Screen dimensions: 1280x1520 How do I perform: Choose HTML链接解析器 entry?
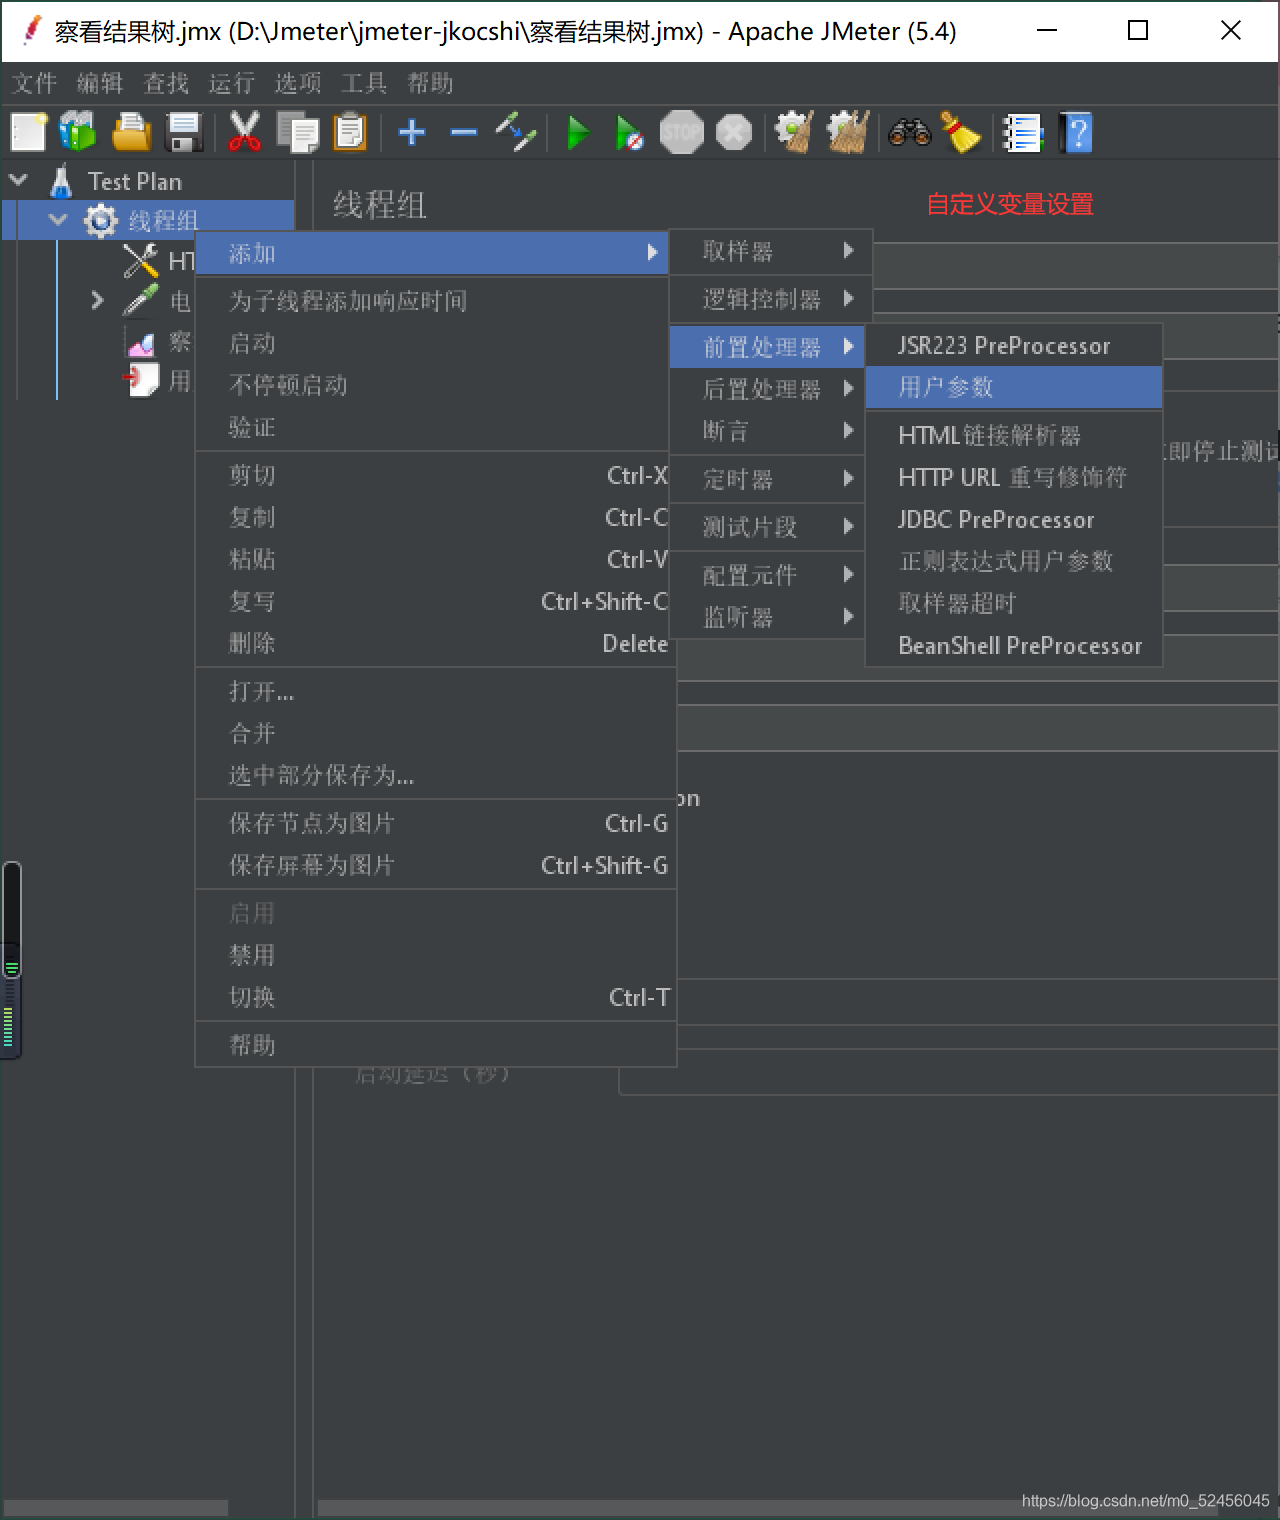tap(1014, 435)
